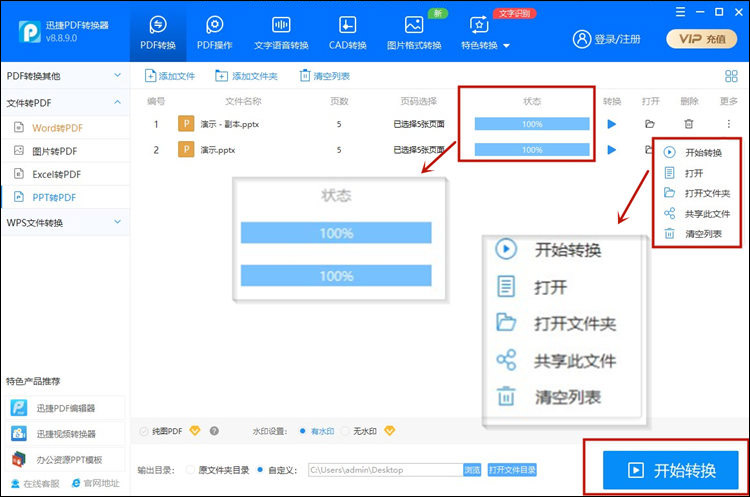This screenshot has height=497, width=750.
Task: Open the 文字语音转换 tab
Action: point(281,33)
